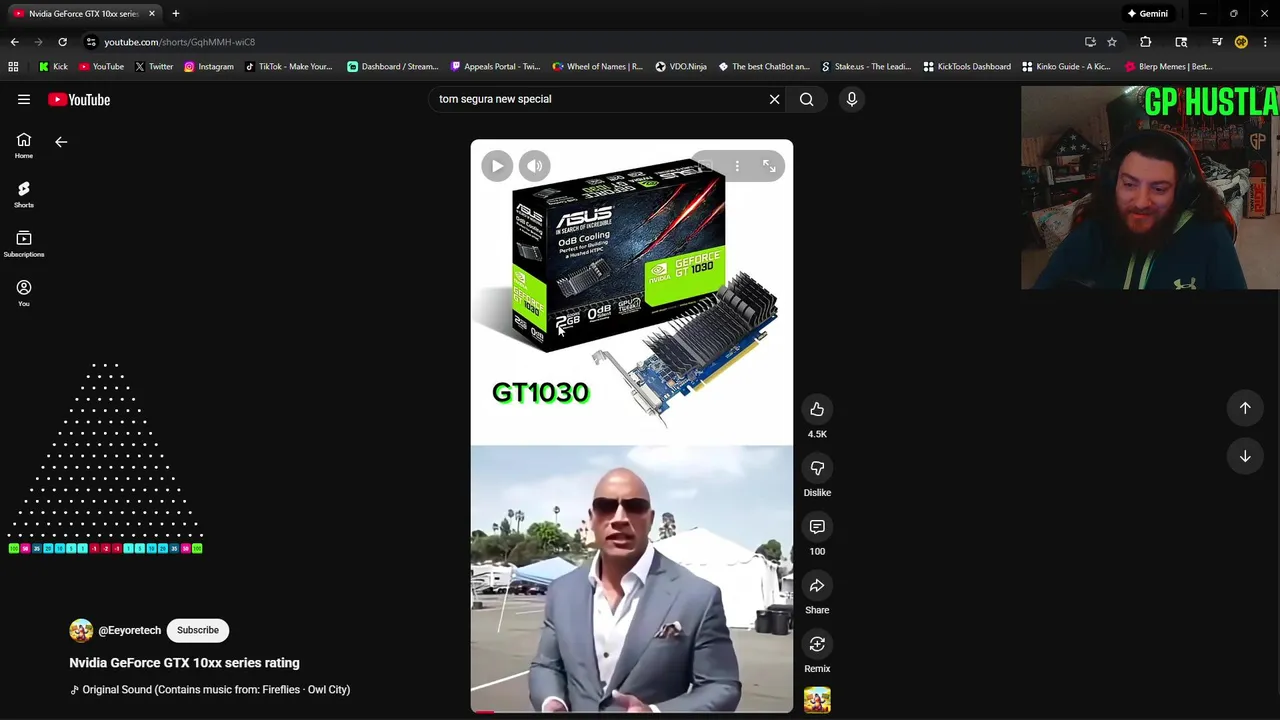Go back with the Shorts back arrow
The image size is (1280, 720).
click(61, 142)
